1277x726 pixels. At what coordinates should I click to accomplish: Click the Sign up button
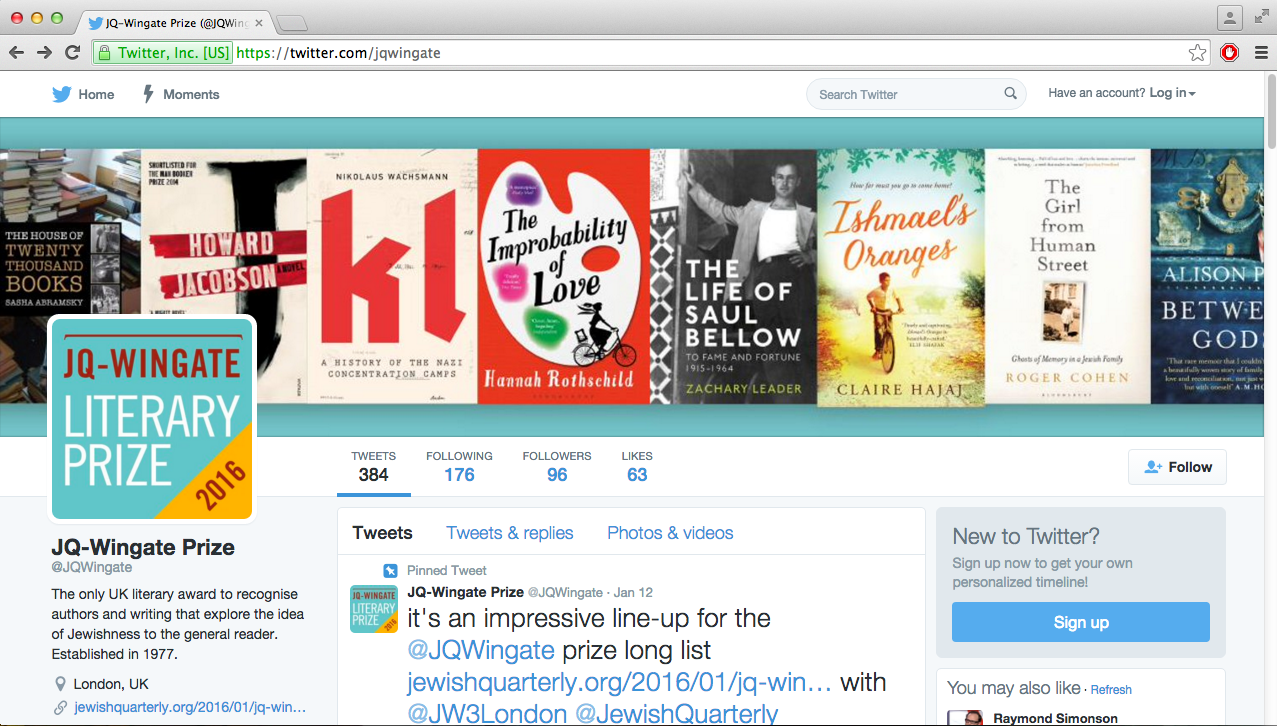pyautogui.click(x=1080, y=622)
